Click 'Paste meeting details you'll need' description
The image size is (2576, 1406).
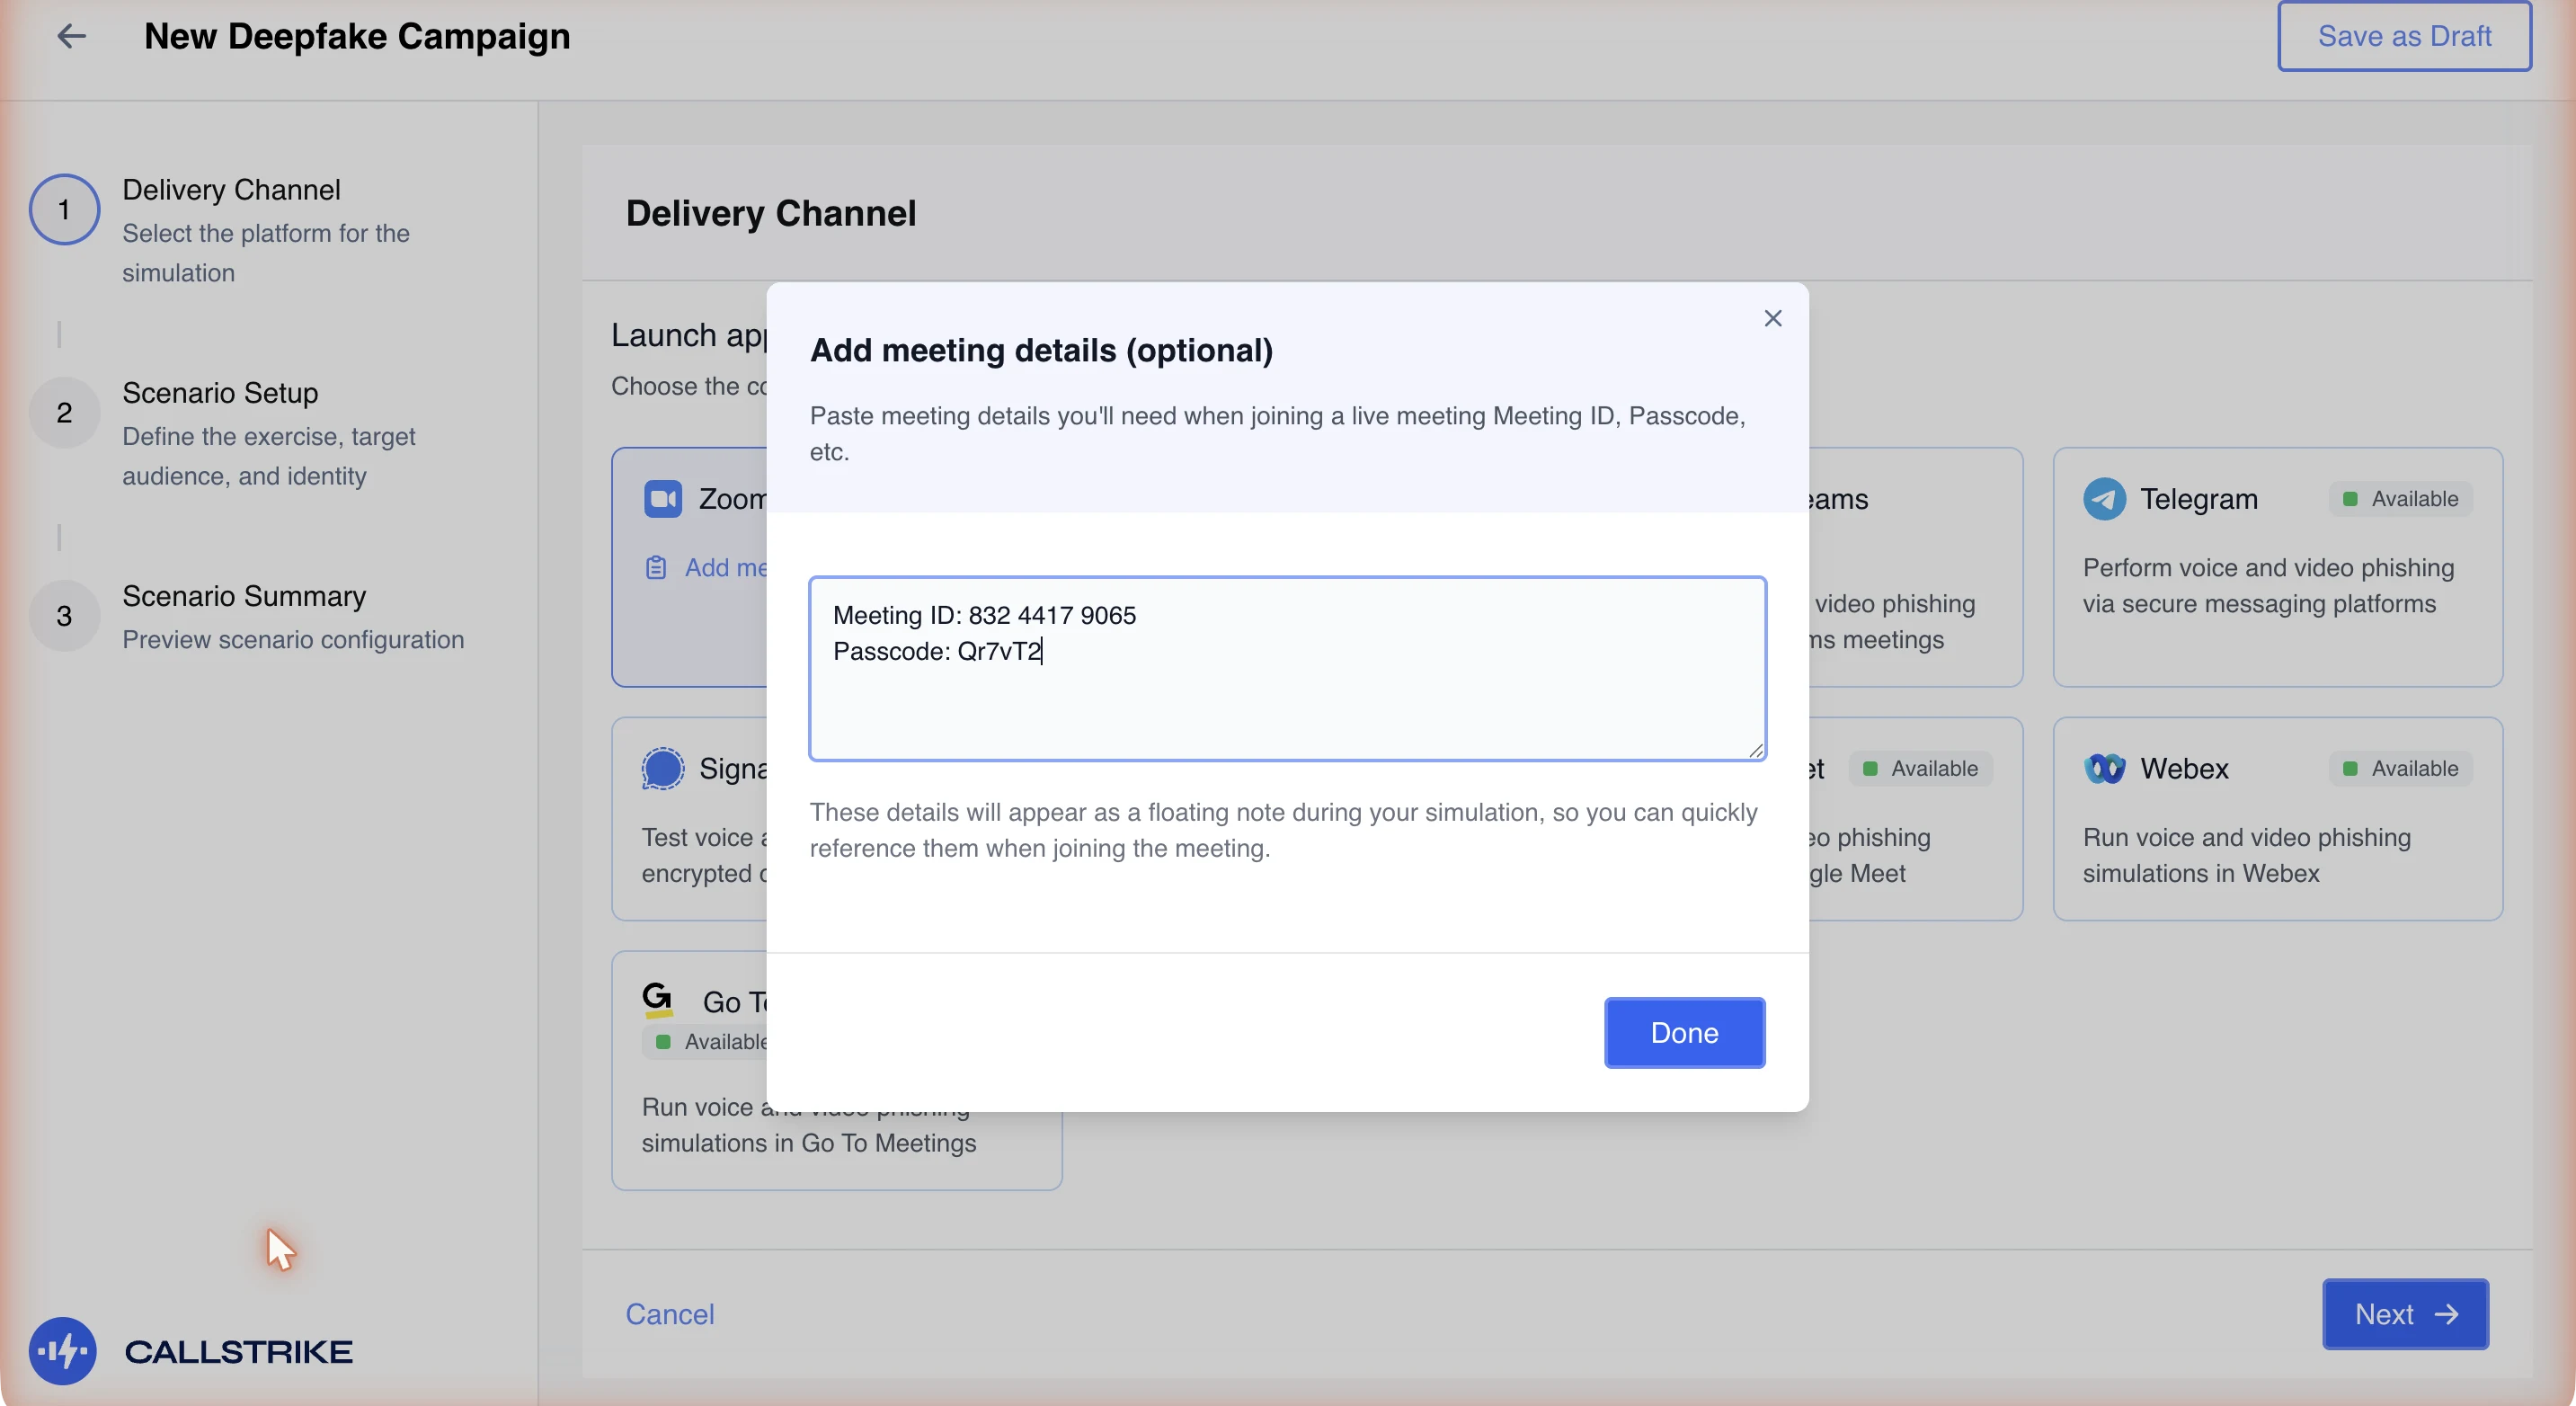pyautogui.click(x=1277, y=433)
